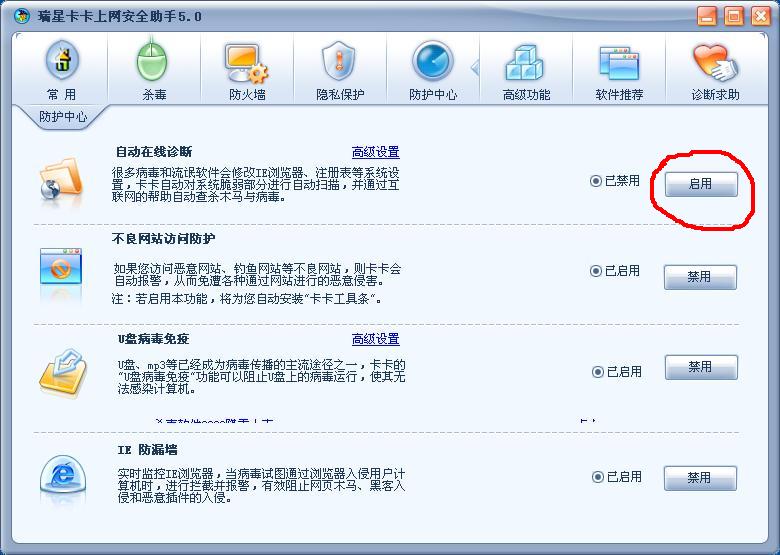
Task: Close the 瑞星卡卡 window
Action: click(x=761, y=16)
